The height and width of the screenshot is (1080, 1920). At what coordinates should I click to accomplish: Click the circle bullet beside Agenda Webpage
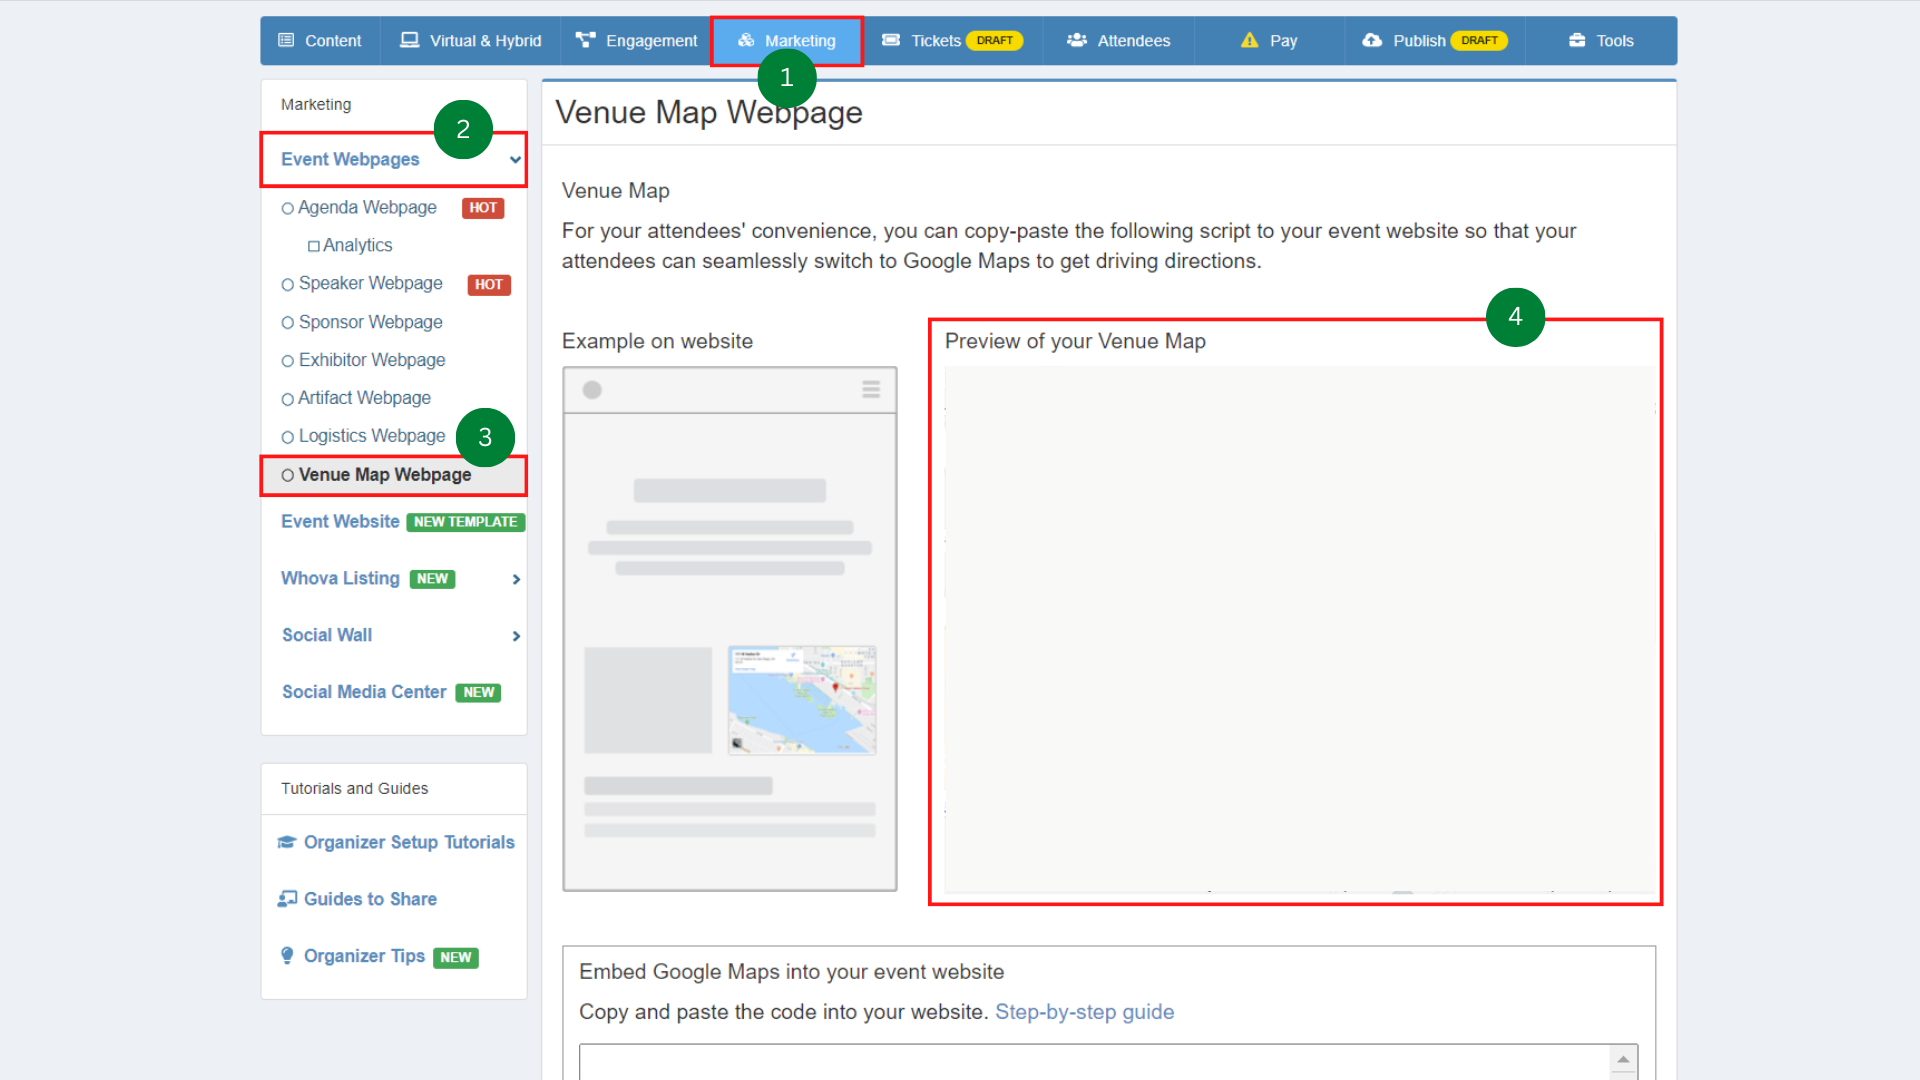[288, 209]
